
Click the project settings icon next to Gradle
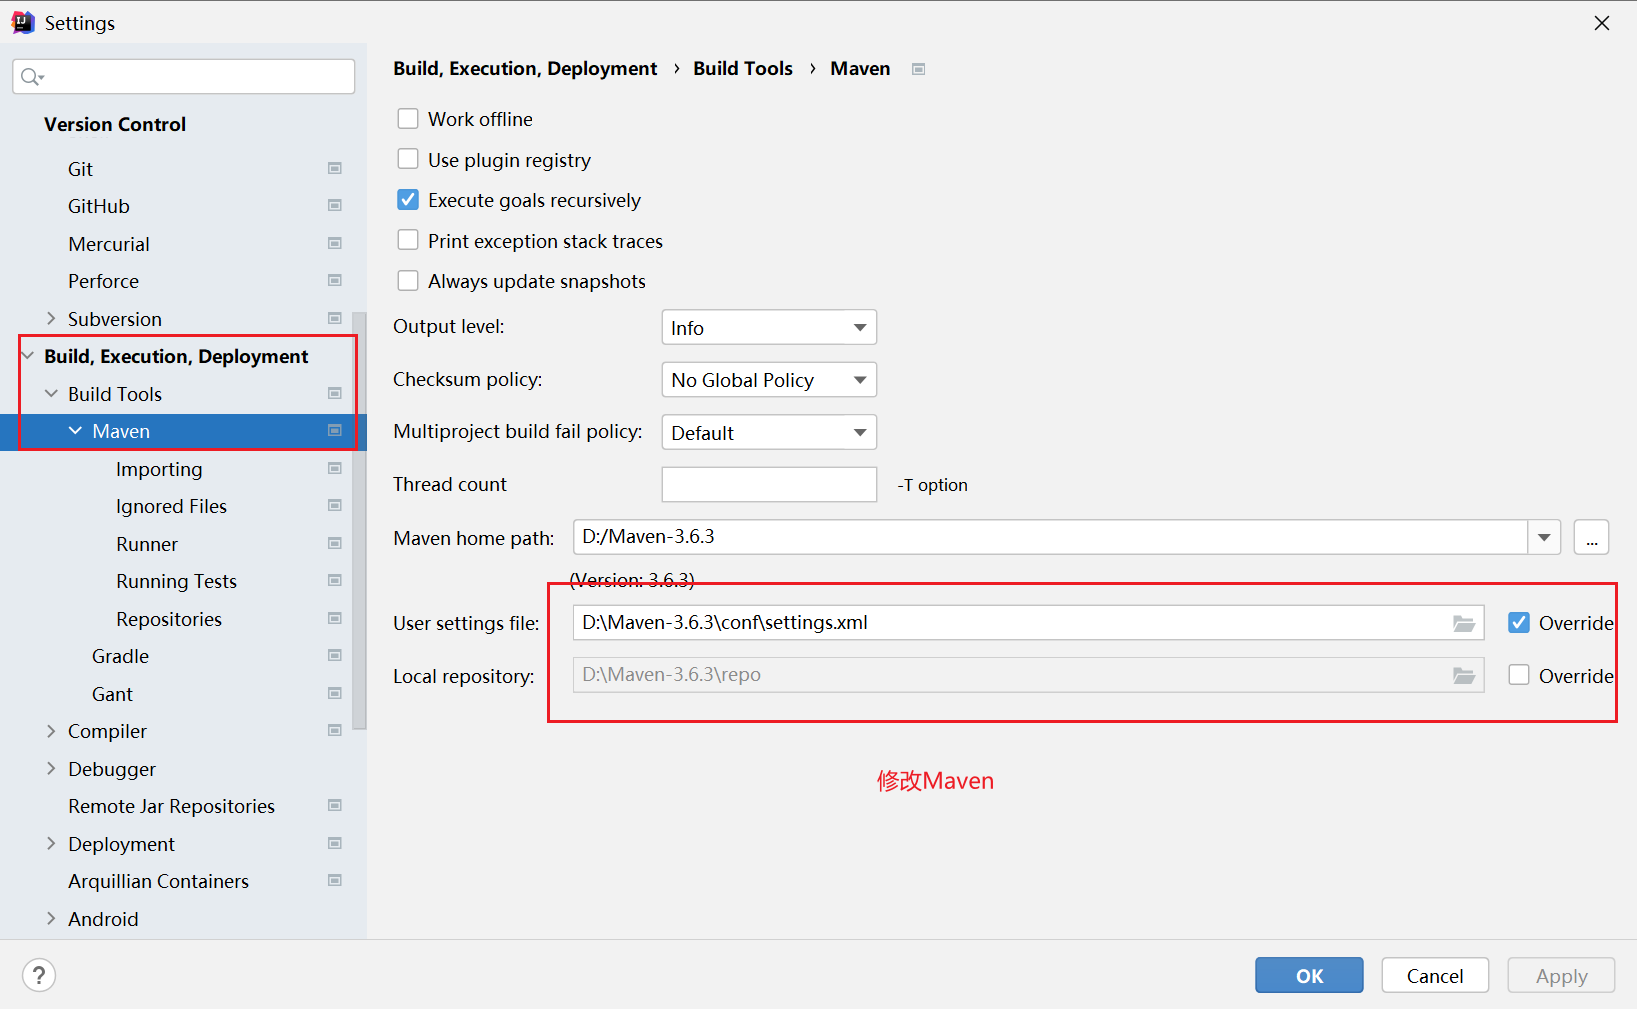tap(335, 656)
